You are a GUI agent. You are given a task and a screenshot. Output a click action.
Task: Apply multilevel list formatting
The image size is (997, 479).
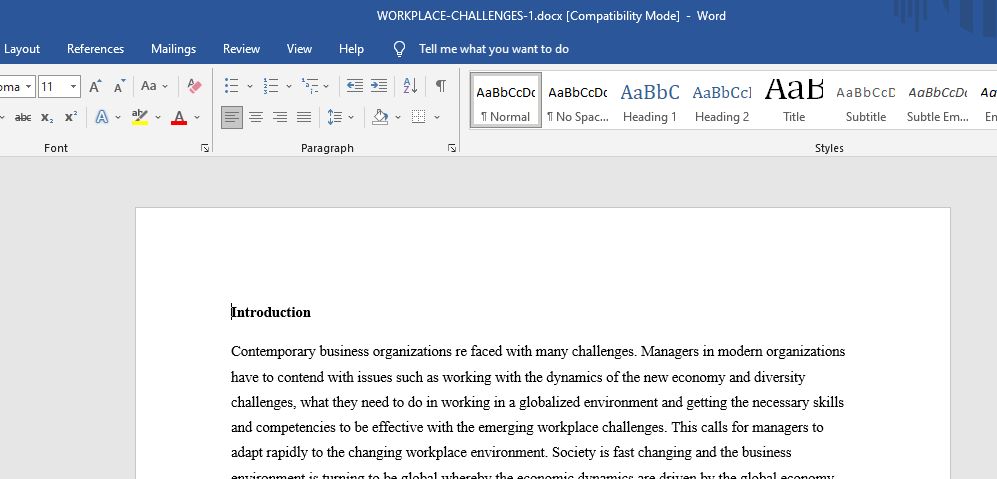(310, 86)
